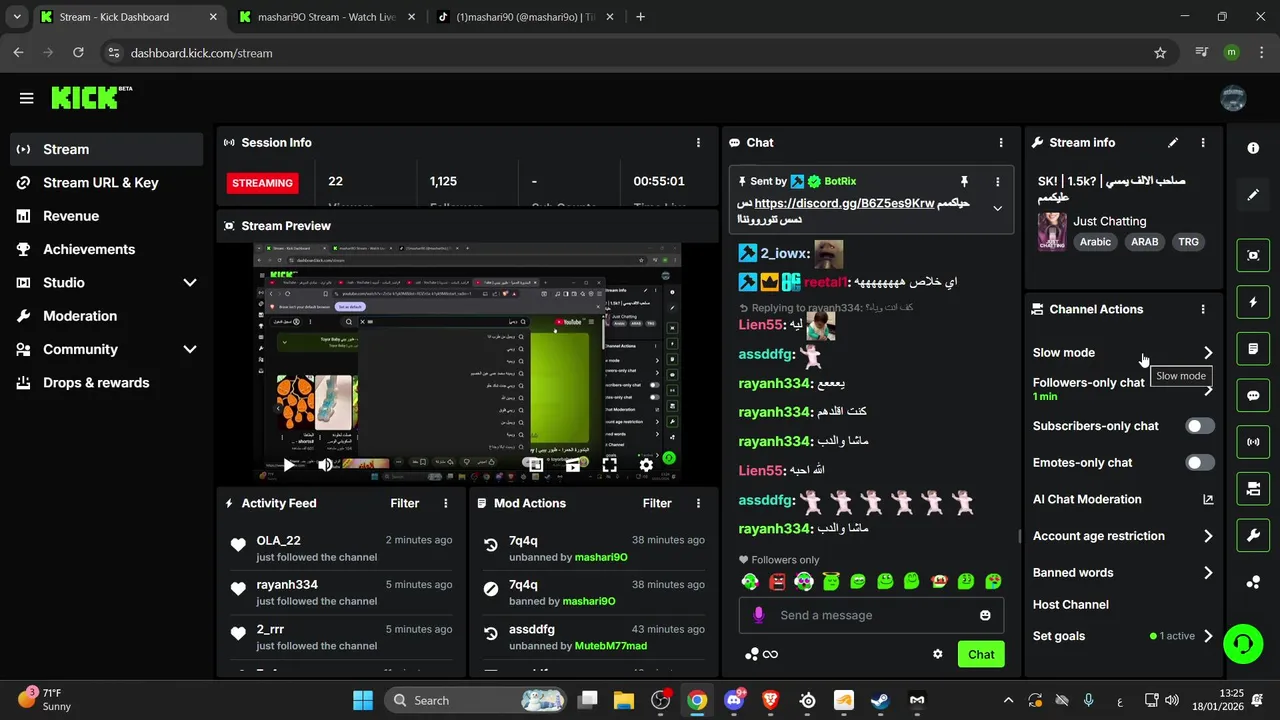Open chat settings gear beside Chat button

938,654
